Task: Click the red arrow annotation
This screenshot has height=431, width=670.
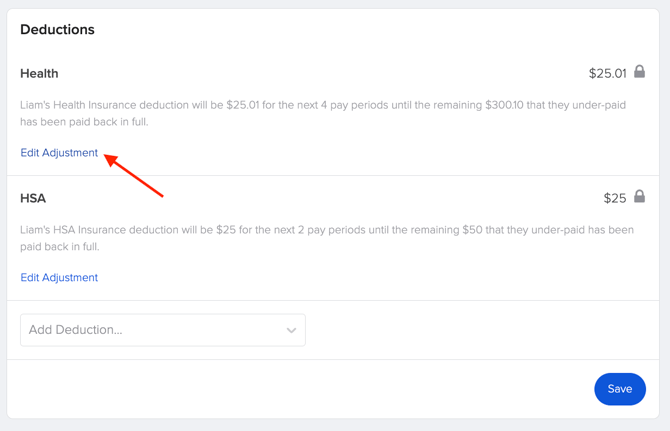Action: coord(133,175)
